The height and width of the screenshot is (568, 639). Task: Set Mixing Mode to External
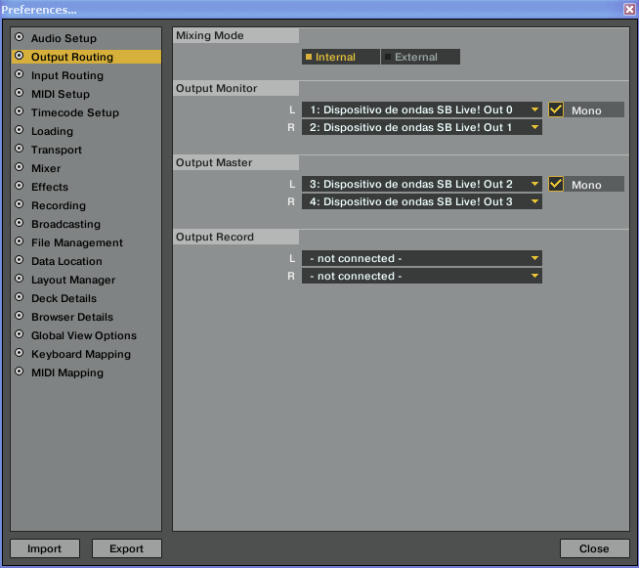pyautogui.click(x=421, y=57)
